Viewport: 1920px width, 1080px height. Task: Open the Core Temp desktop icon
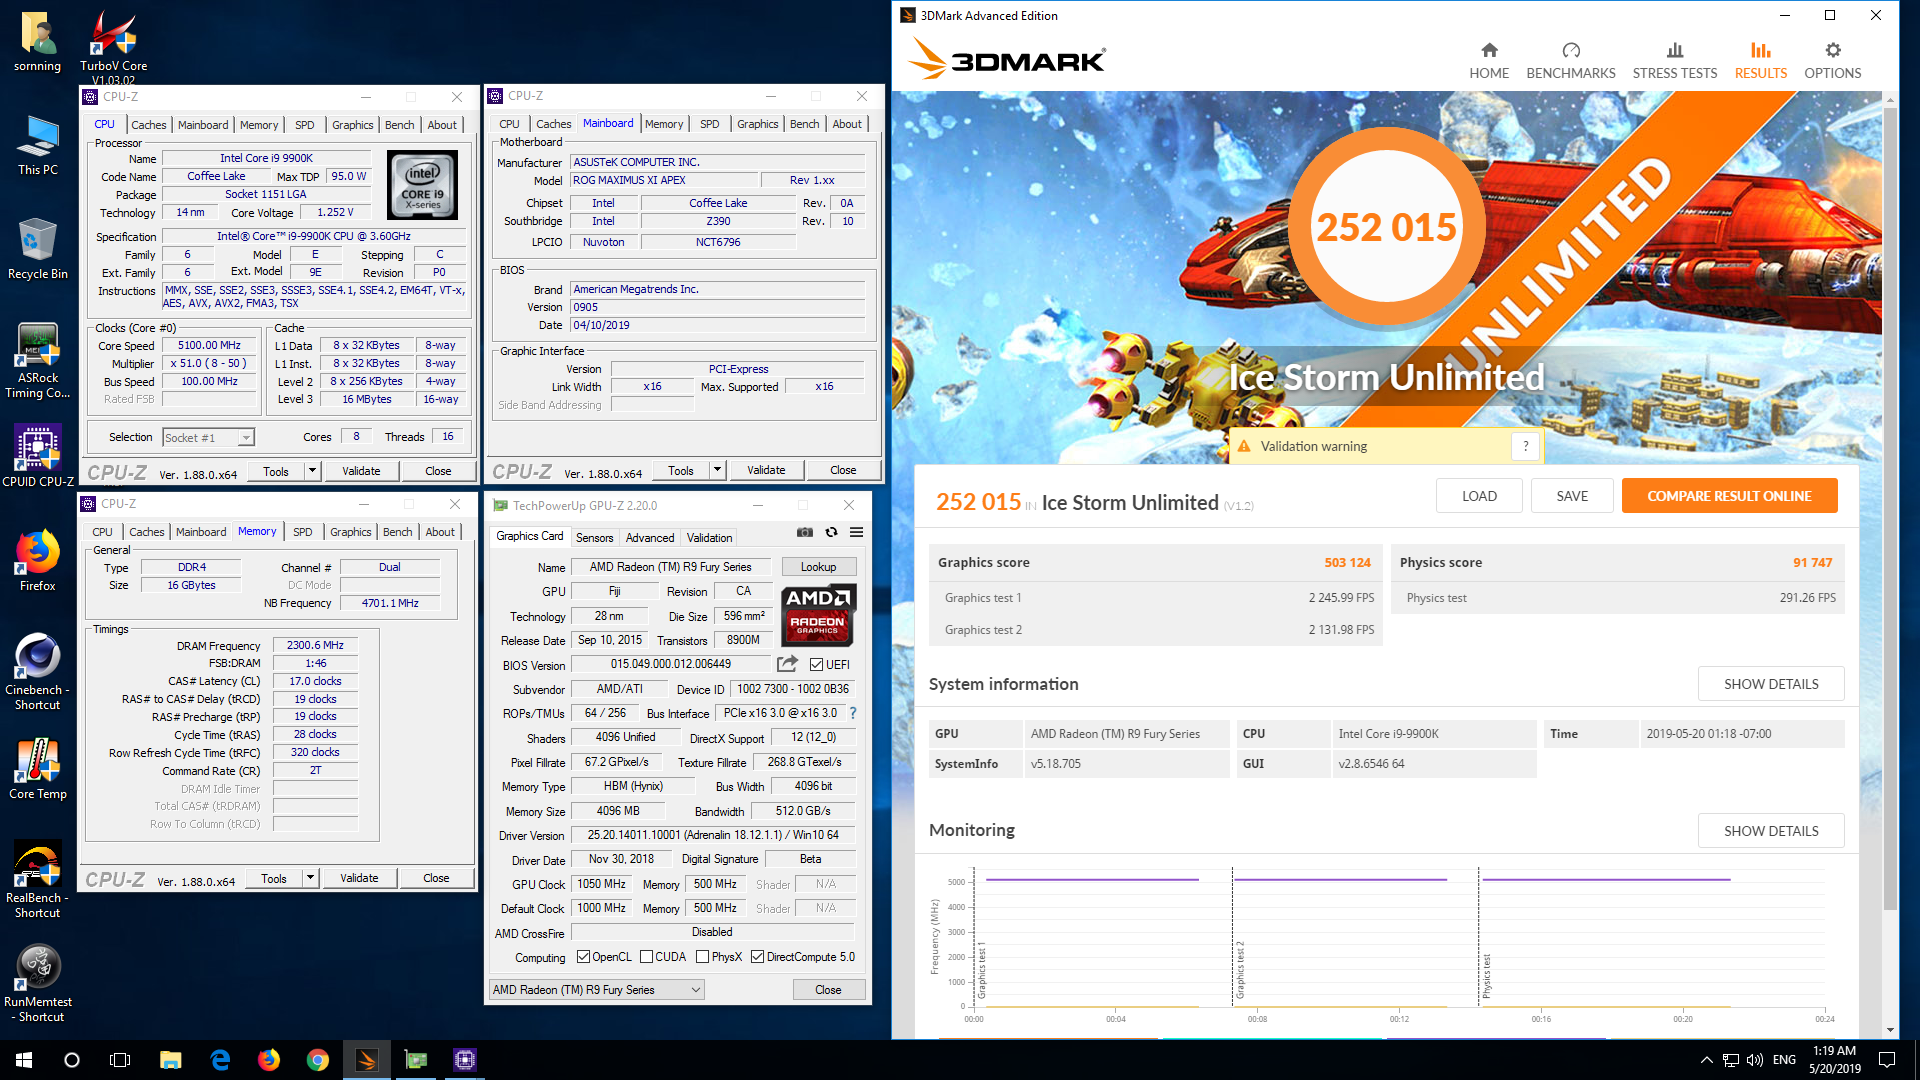coord(38,770)
